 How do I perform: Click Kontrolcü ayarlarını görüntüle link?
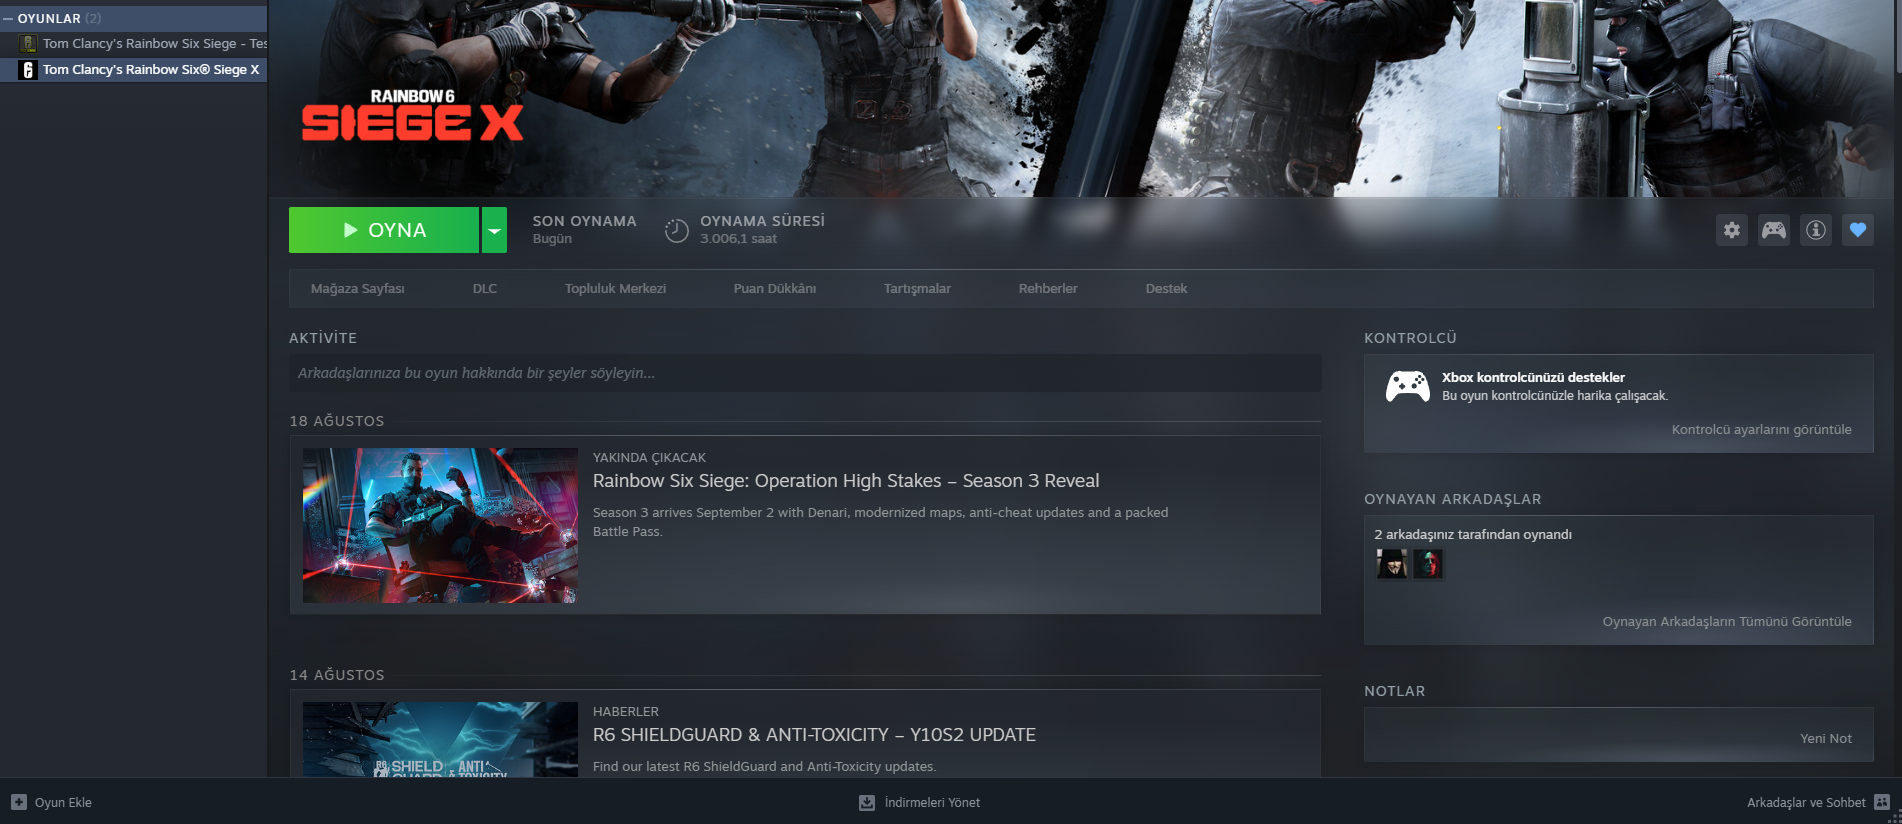coord(1761,430)
